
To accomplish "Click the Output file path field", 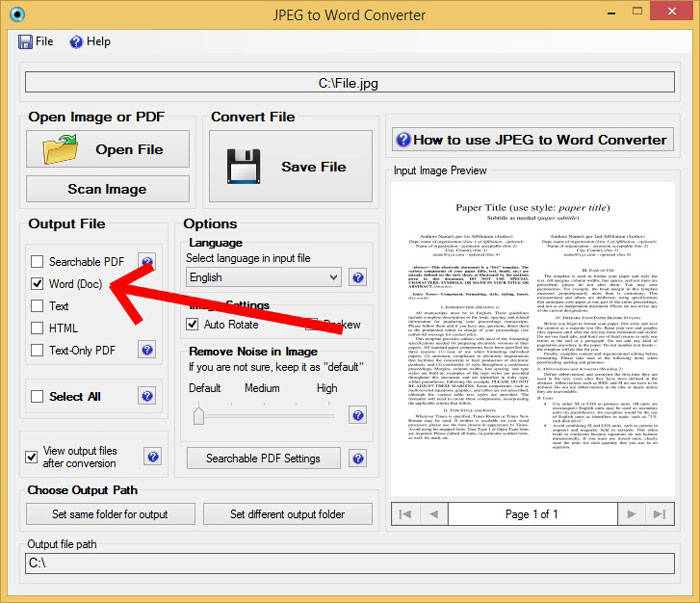I will pos(349,564).
